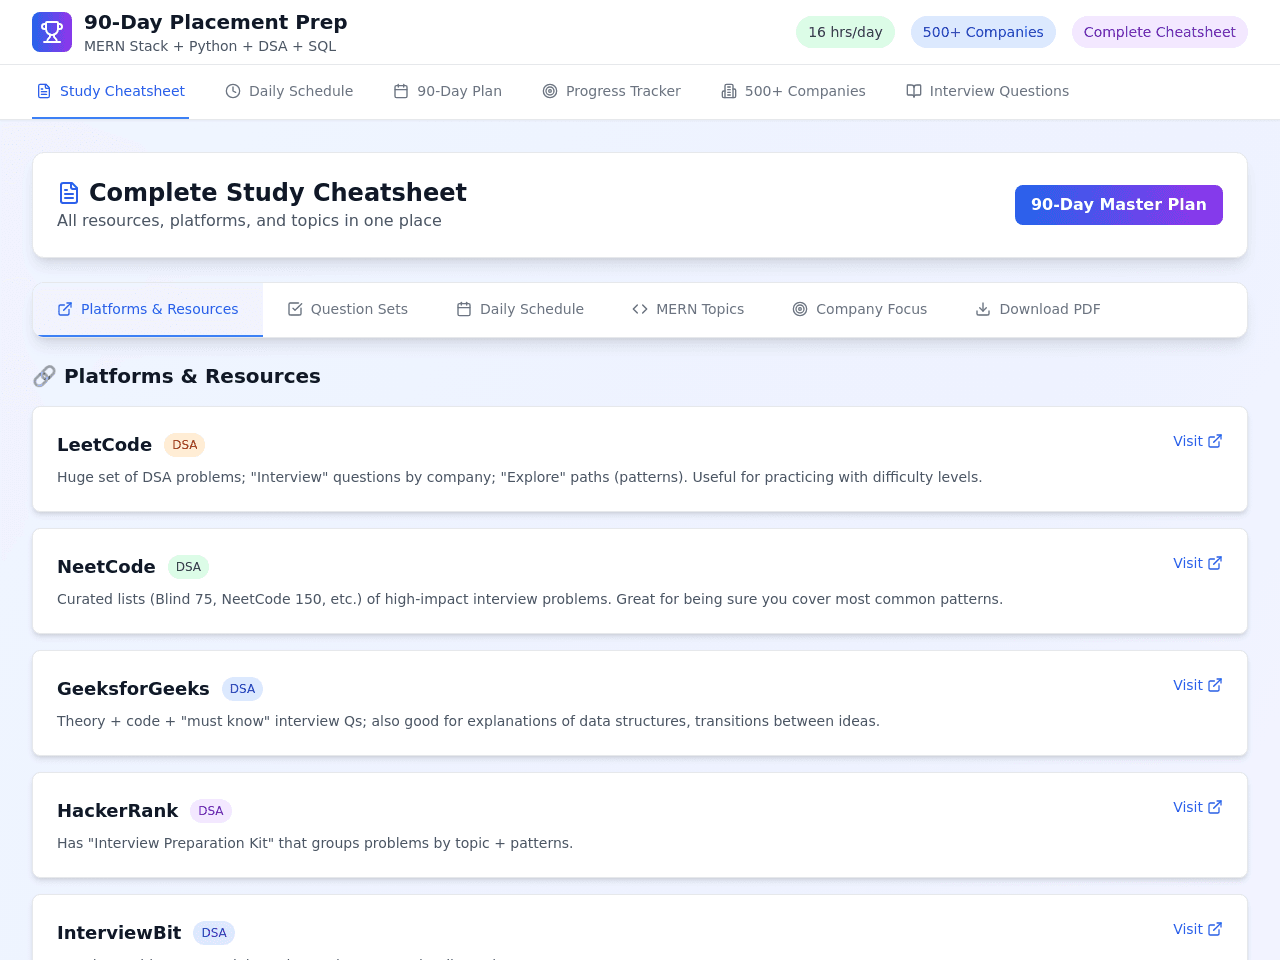Click the link icon beside Platforms & Resources heading
Image resolution: width=1280 pixels, height=960 pixels.
pyautogui.click(x=44, y=376)
